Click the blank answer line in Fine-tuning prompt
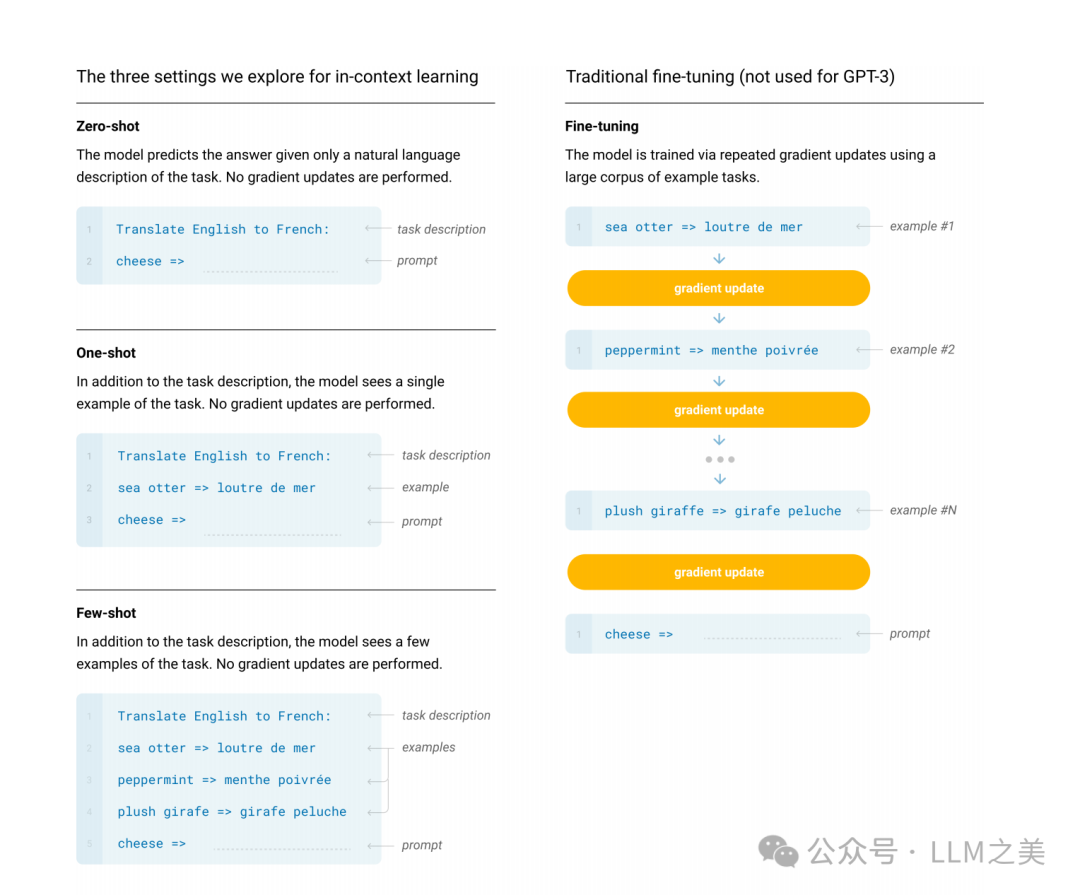Image resolution: width=1080 pixels, height=895 pixels. click(771, 637)
